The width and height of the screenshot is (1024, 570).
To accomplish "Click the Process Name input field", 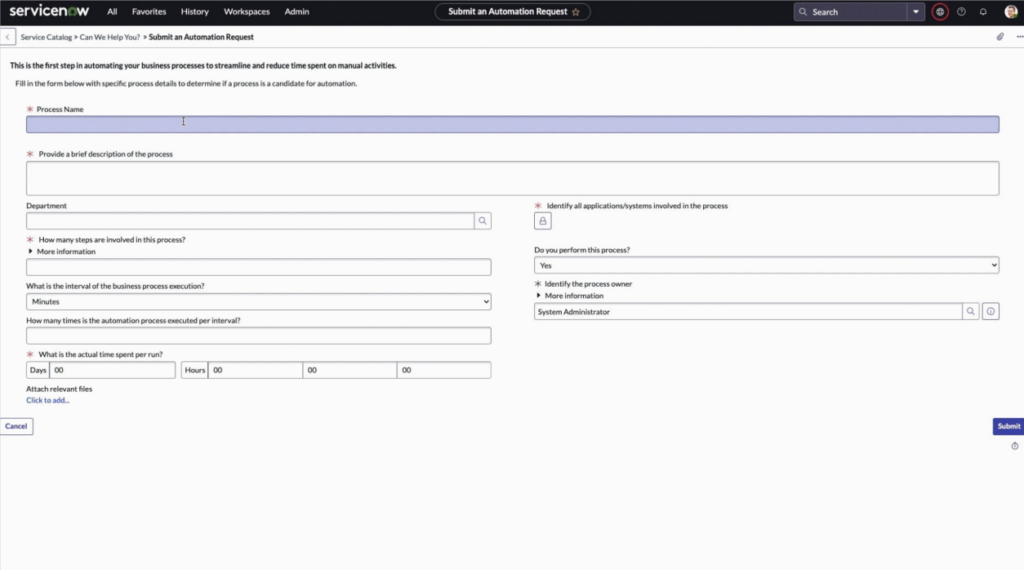I will pyautogui.click(x=512, y=125).
